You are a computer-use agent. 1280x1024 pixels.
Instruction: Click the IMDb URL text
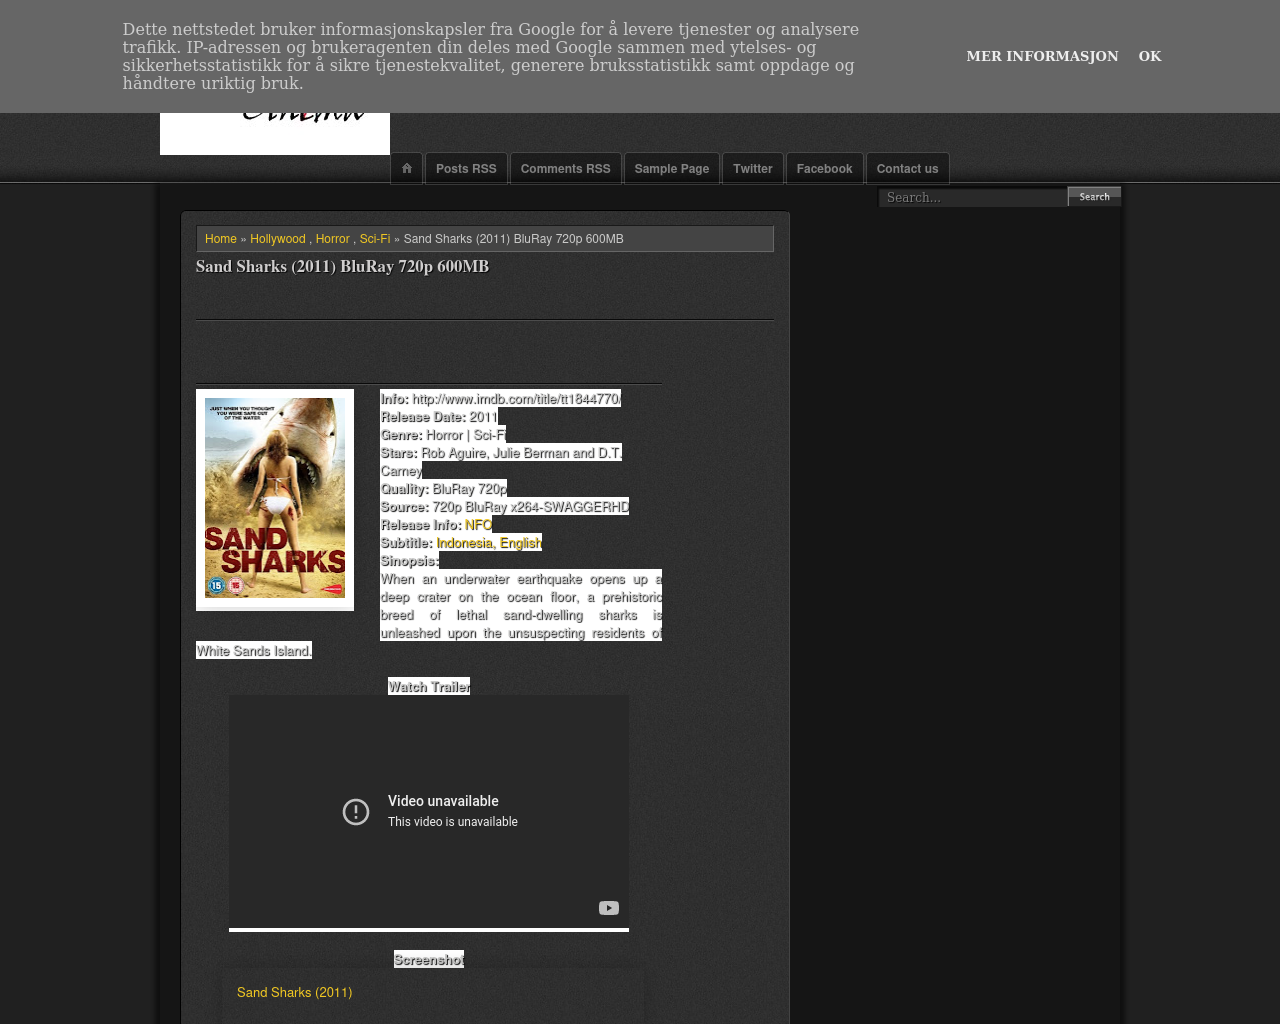click(x=517, y=399)
